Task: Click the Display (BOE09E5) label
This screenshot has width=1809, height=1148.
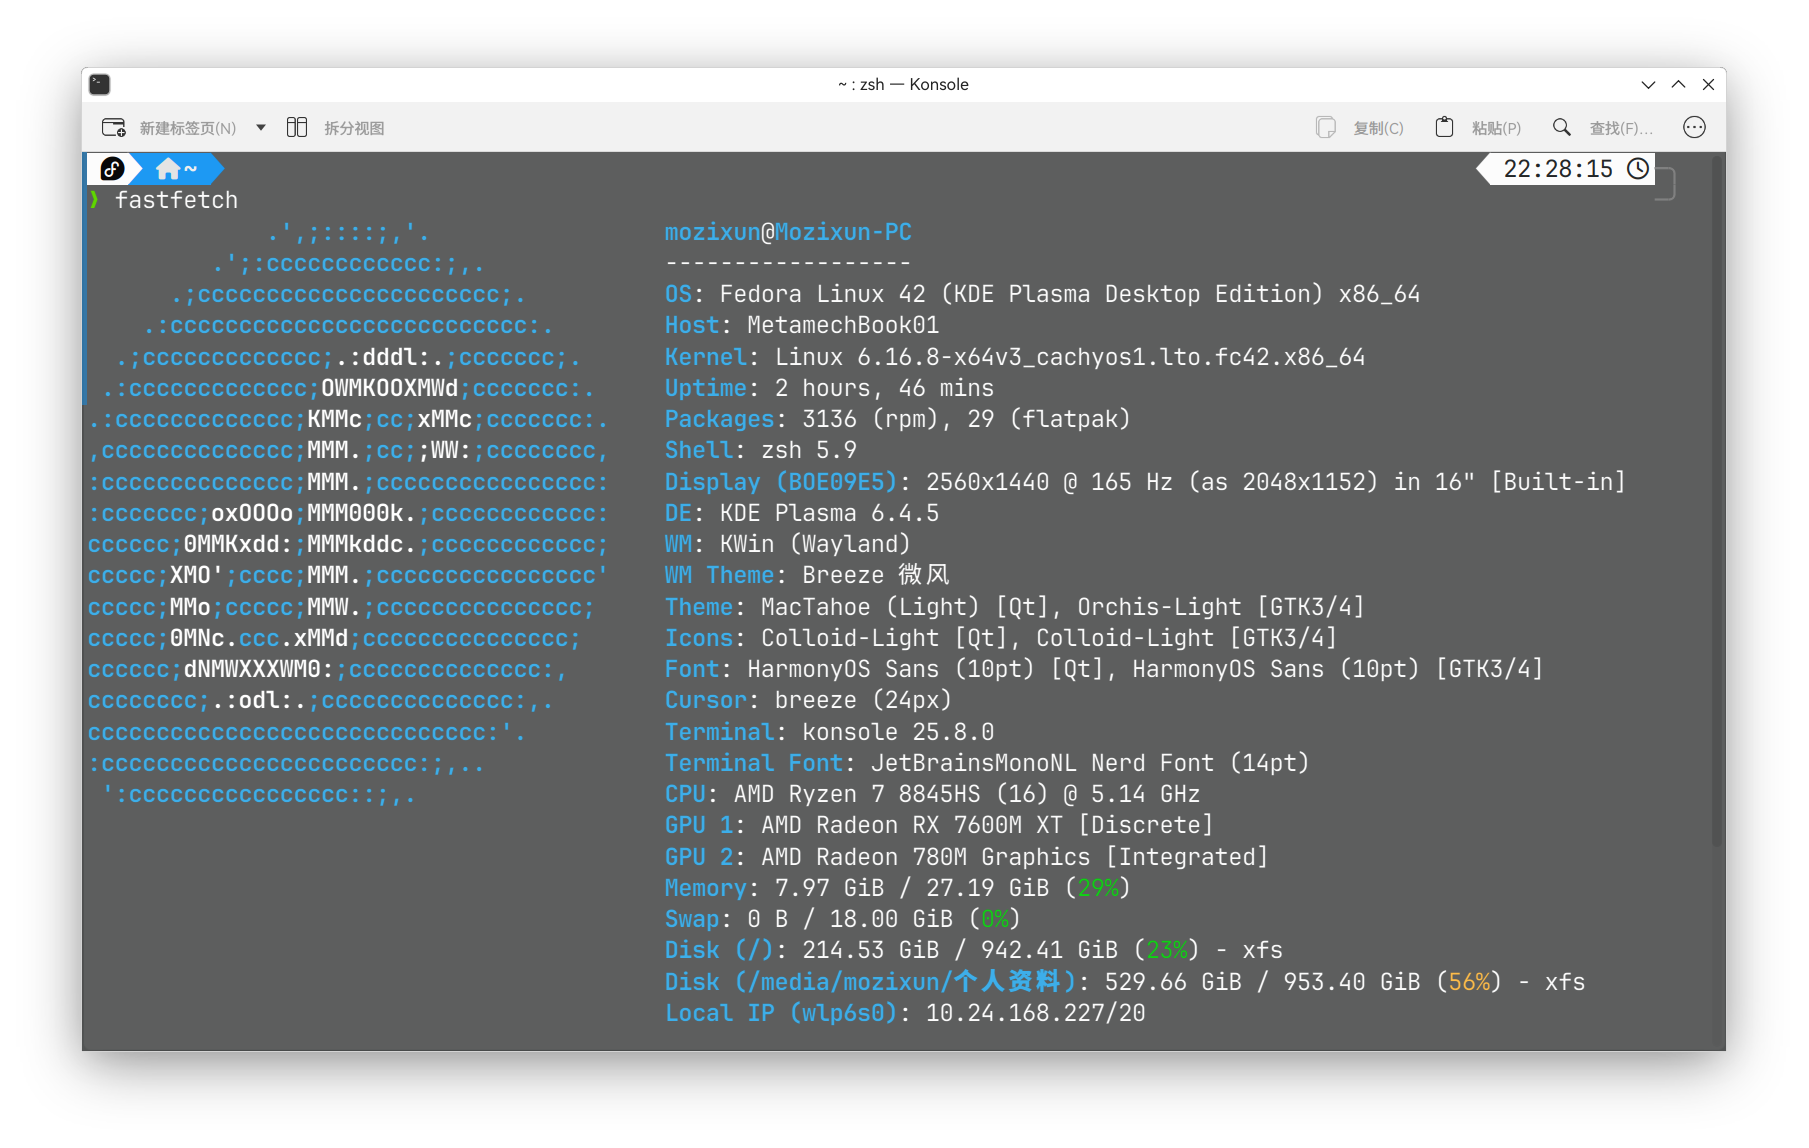Action: pos(781,482)
